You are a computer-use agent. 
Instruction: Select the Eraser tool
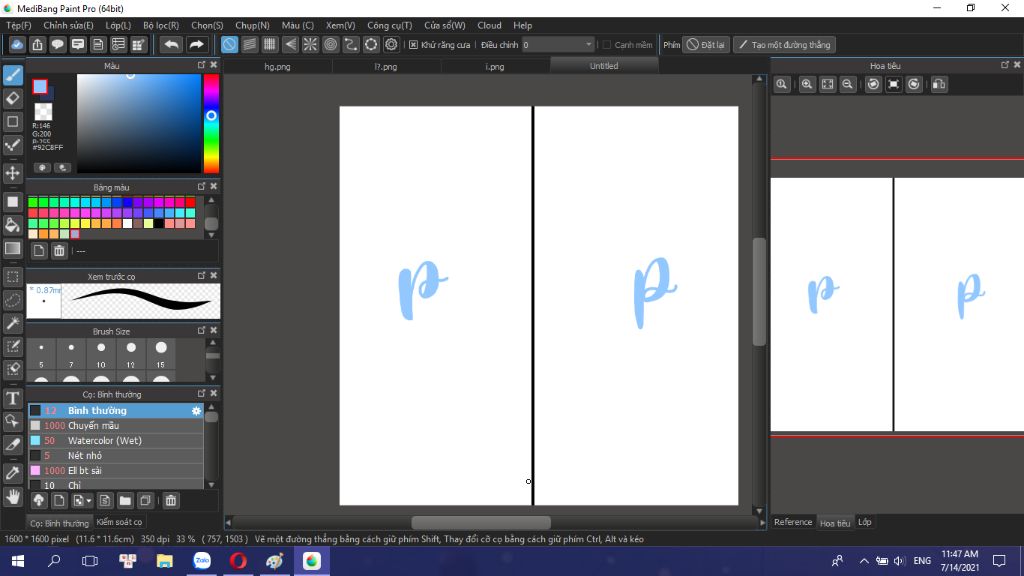click(13, 99)
